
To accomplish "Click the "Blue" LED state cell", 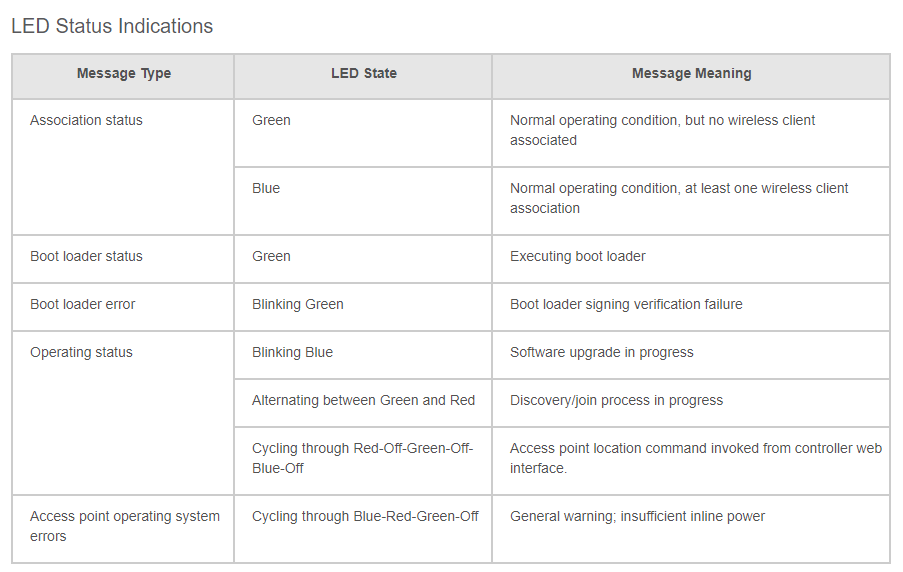I will [266, 188].
